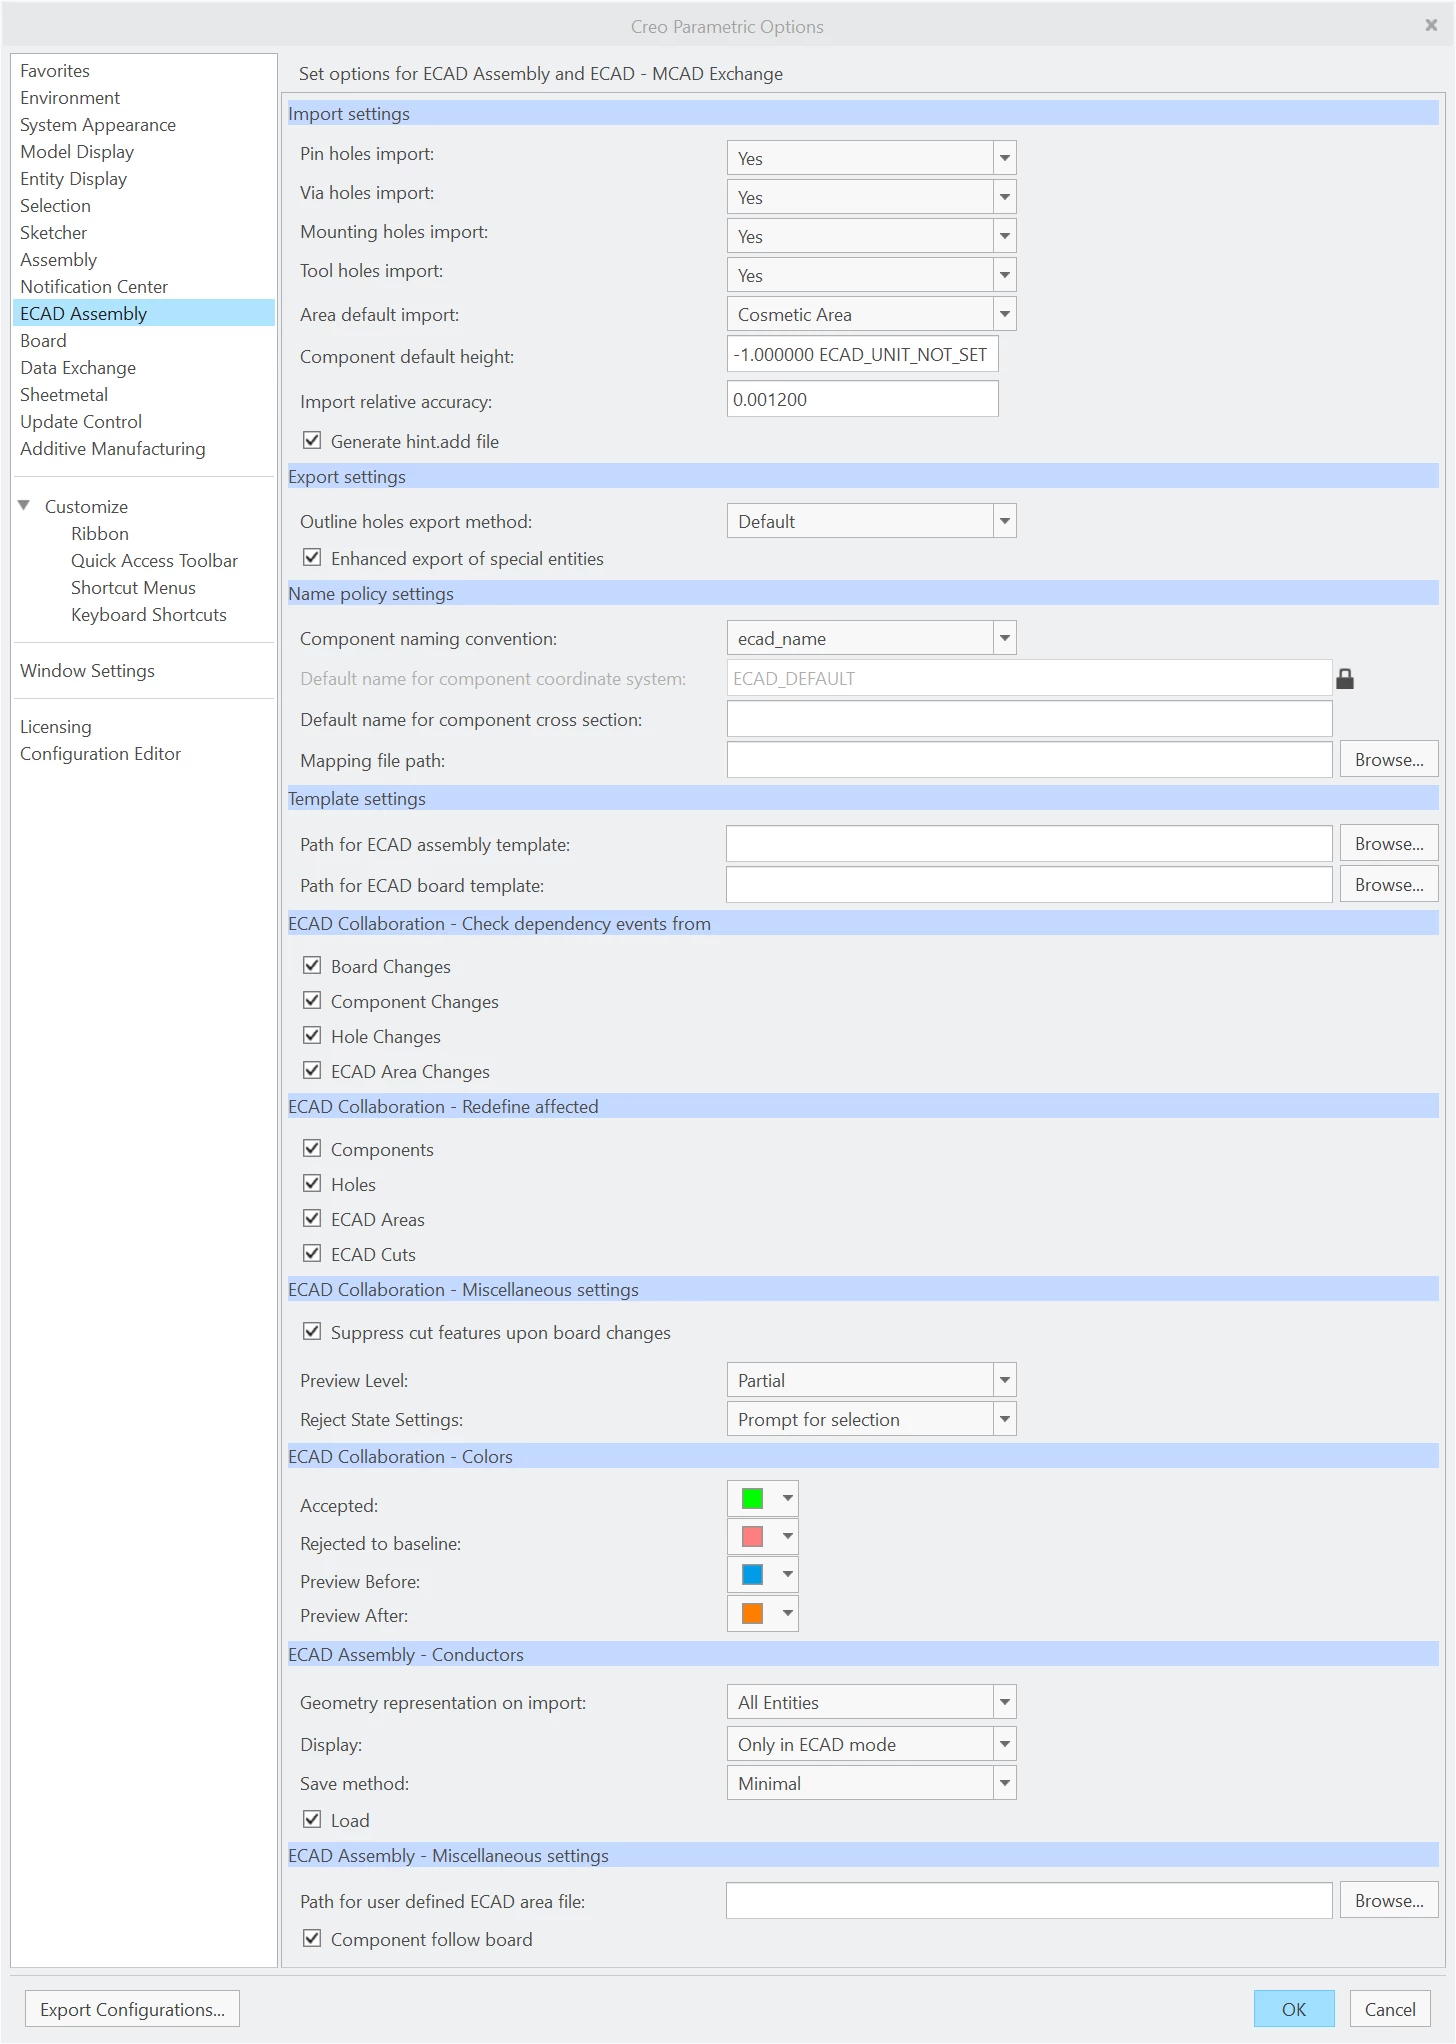Open Tool holes import dropdown

coord(871,275)
